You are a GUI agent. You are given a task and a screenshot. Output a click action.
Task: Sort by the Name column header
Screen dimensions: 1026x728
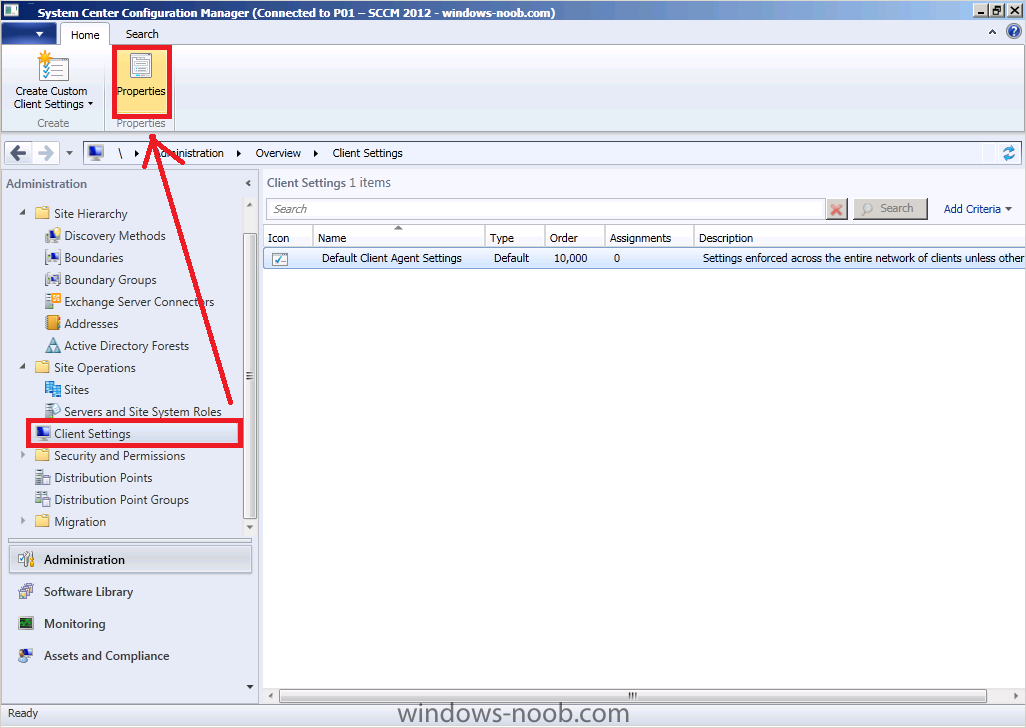point(398,237)
